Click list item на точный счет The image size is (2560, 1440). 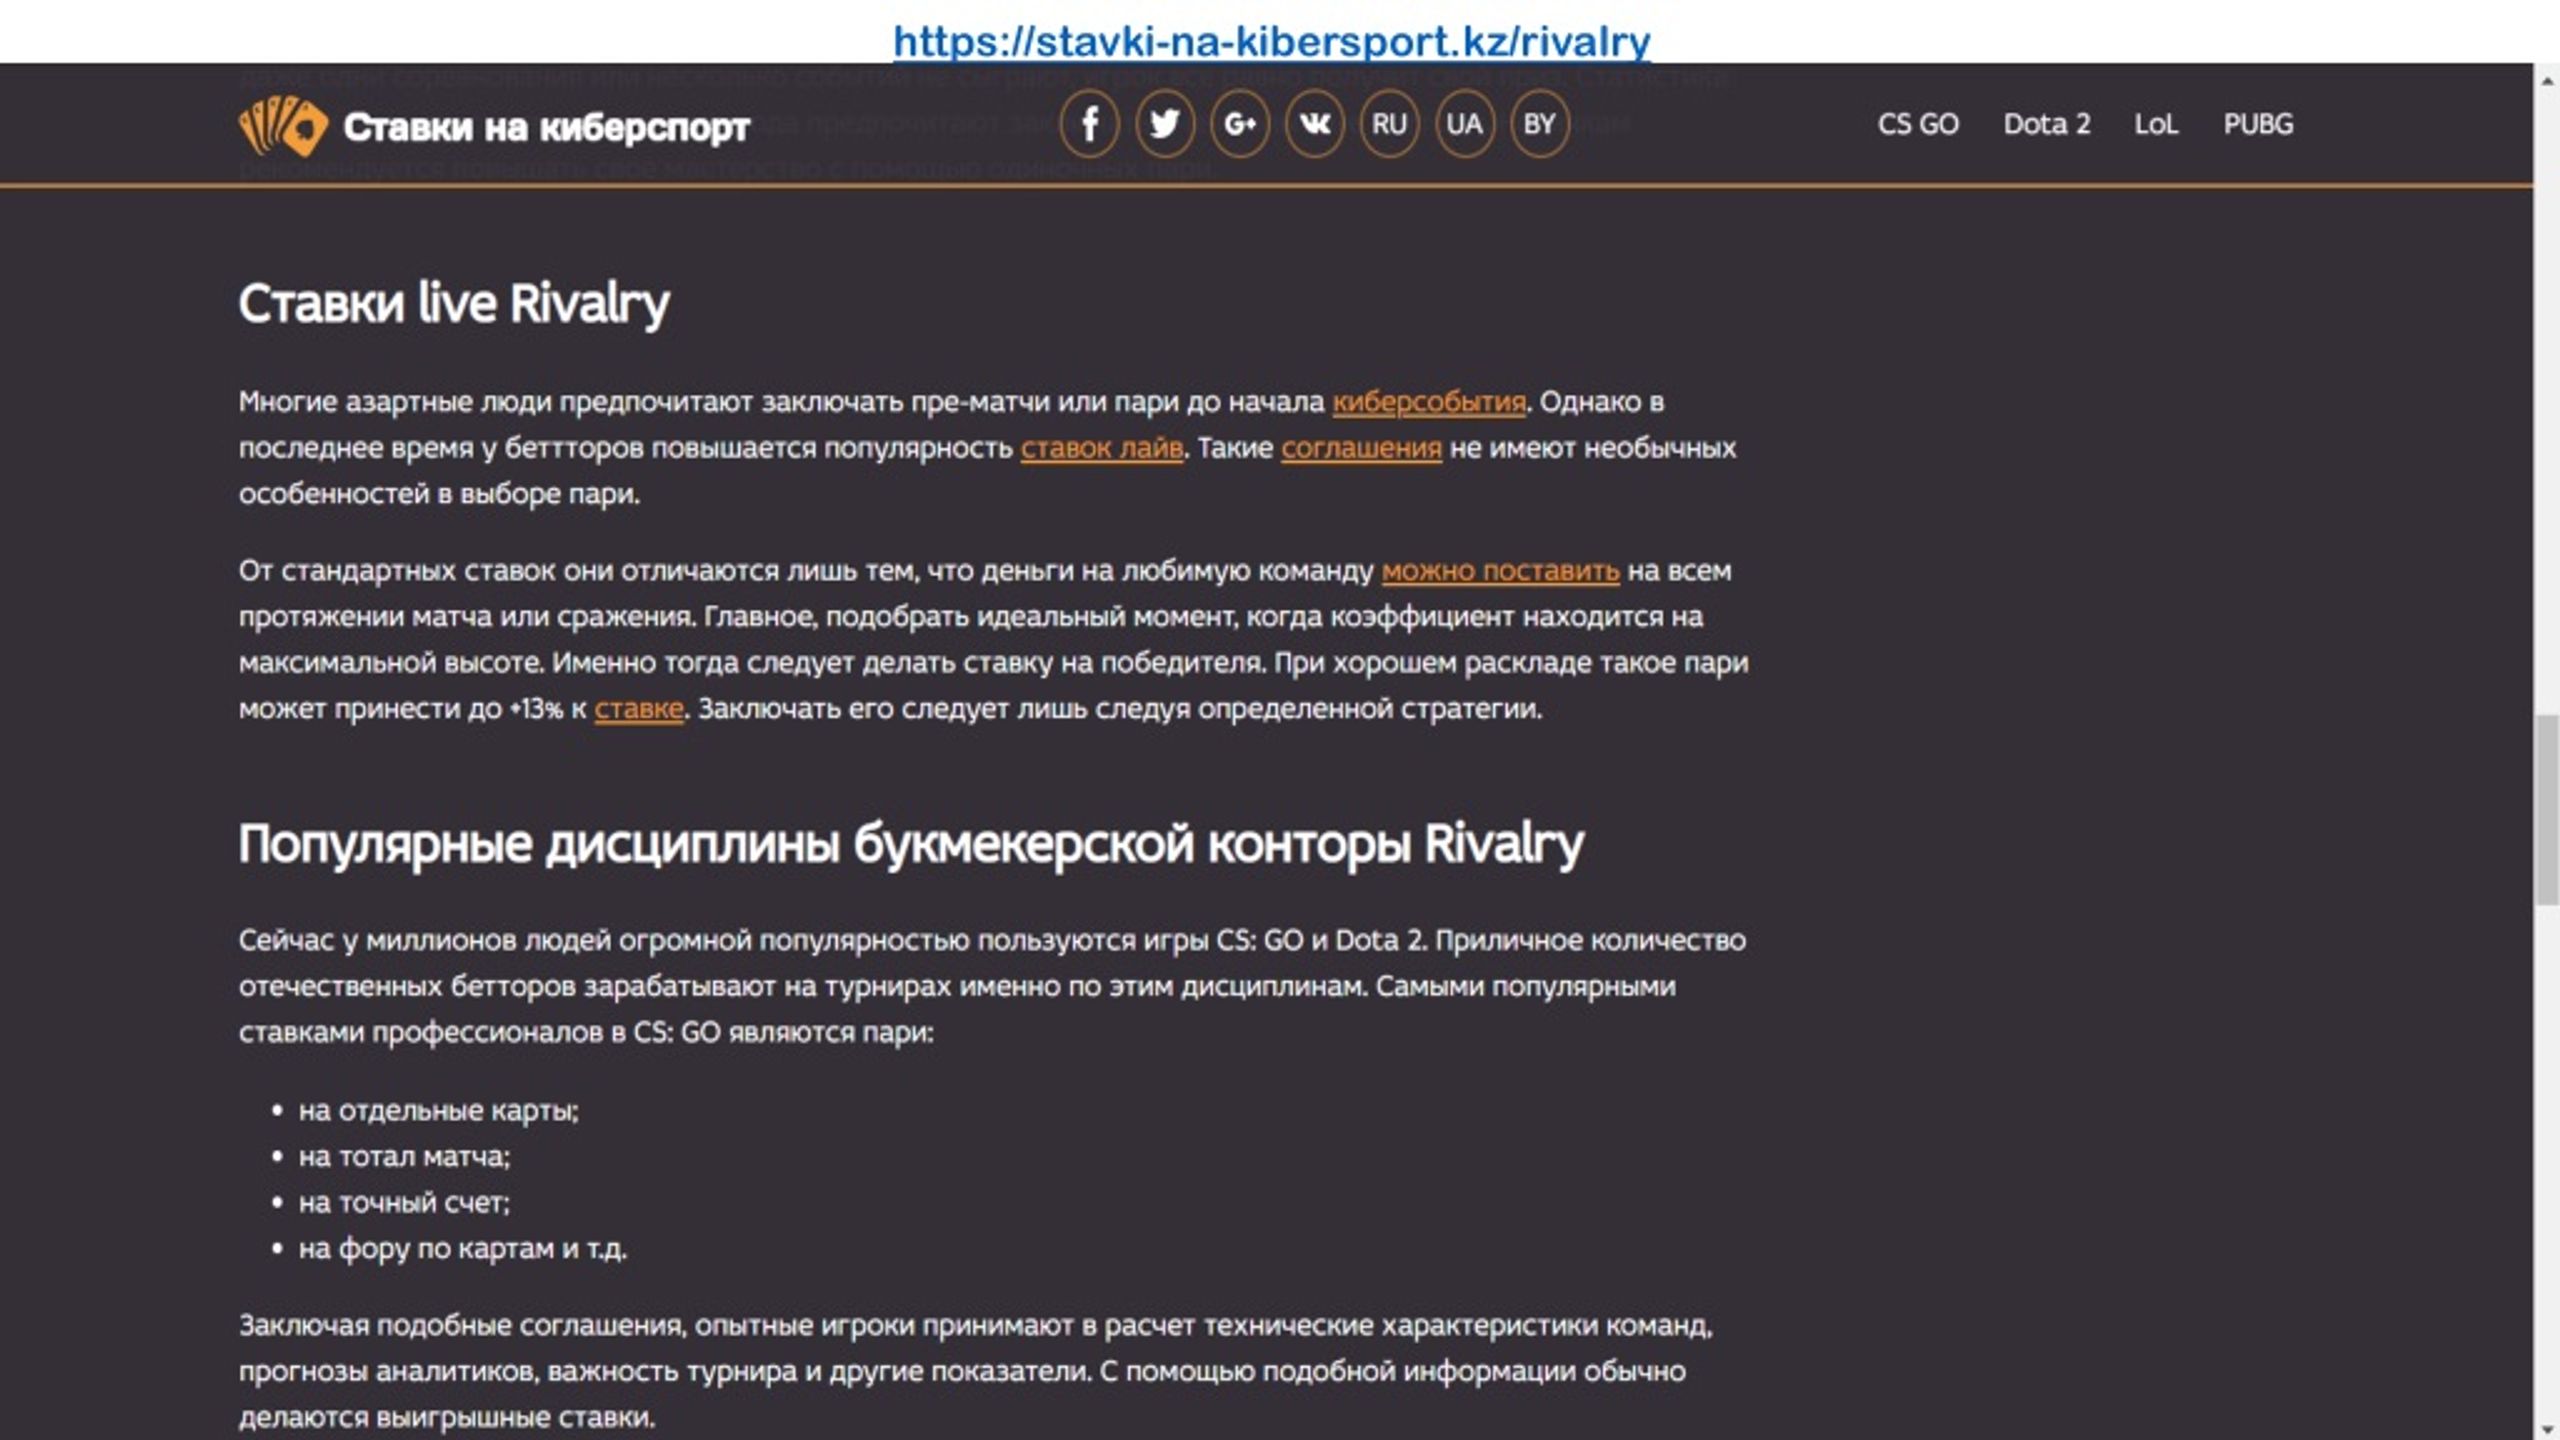[x=404, y=1202]
